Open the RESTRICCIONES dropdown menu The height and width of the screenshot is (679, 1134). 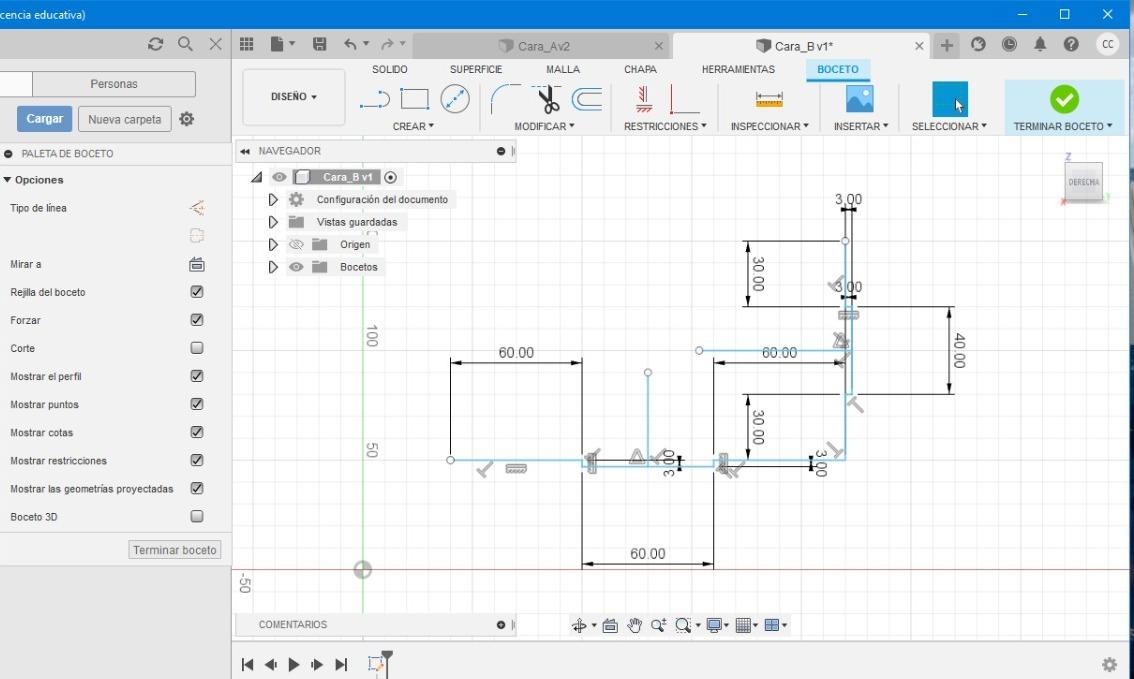tap(665, 126)
